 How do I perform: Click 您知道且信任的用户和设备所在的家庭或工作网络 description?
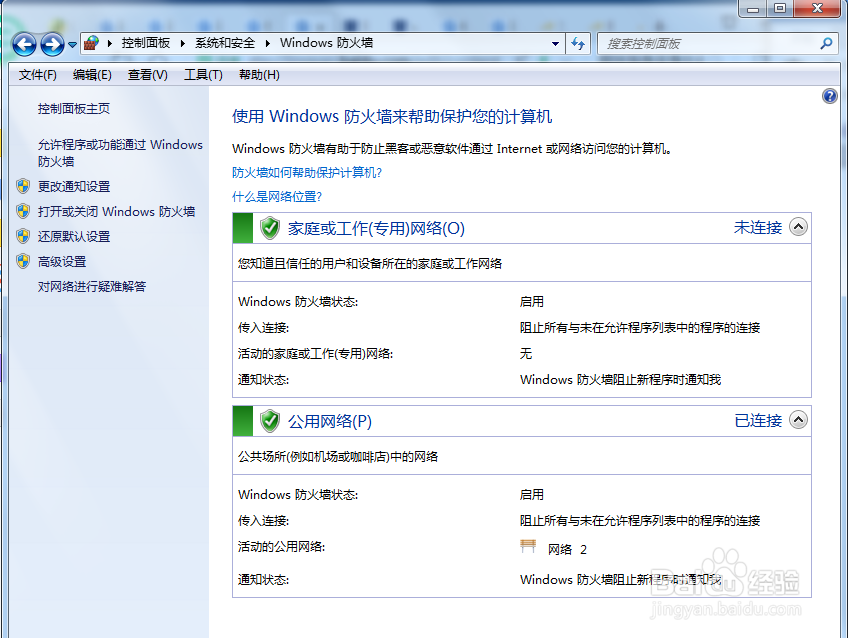[370, 264]
